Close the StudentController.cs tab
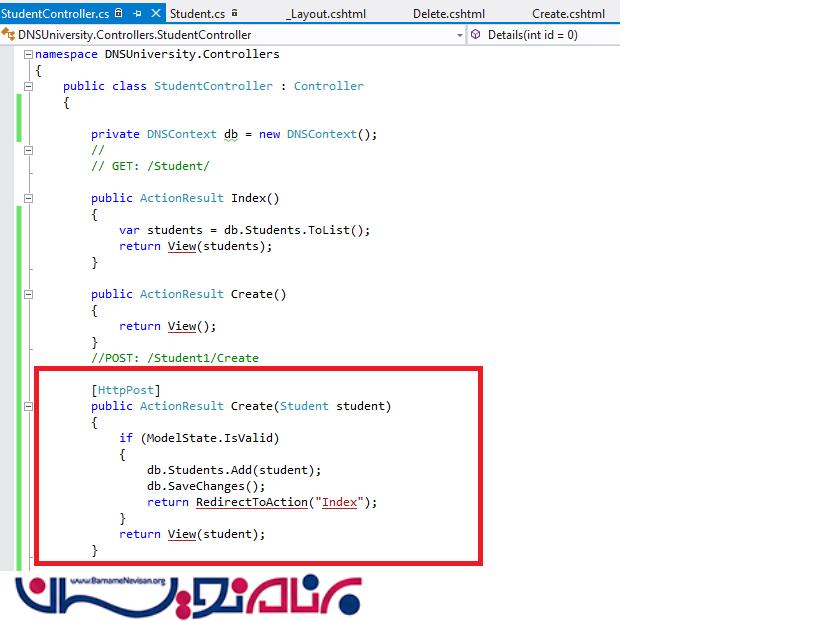The height and width of the screenshot is (621, 819). [155, 14]
